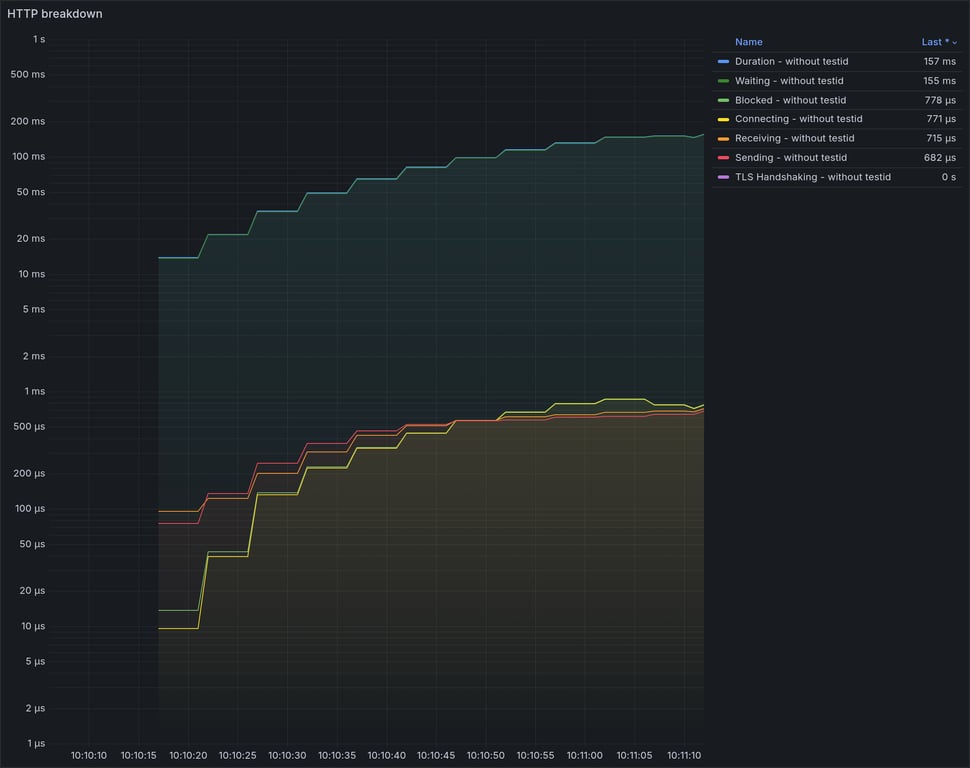Open color picker for Receiving orange swatch
The height and width of the screenshot is (768, 970).
(723, 139)
